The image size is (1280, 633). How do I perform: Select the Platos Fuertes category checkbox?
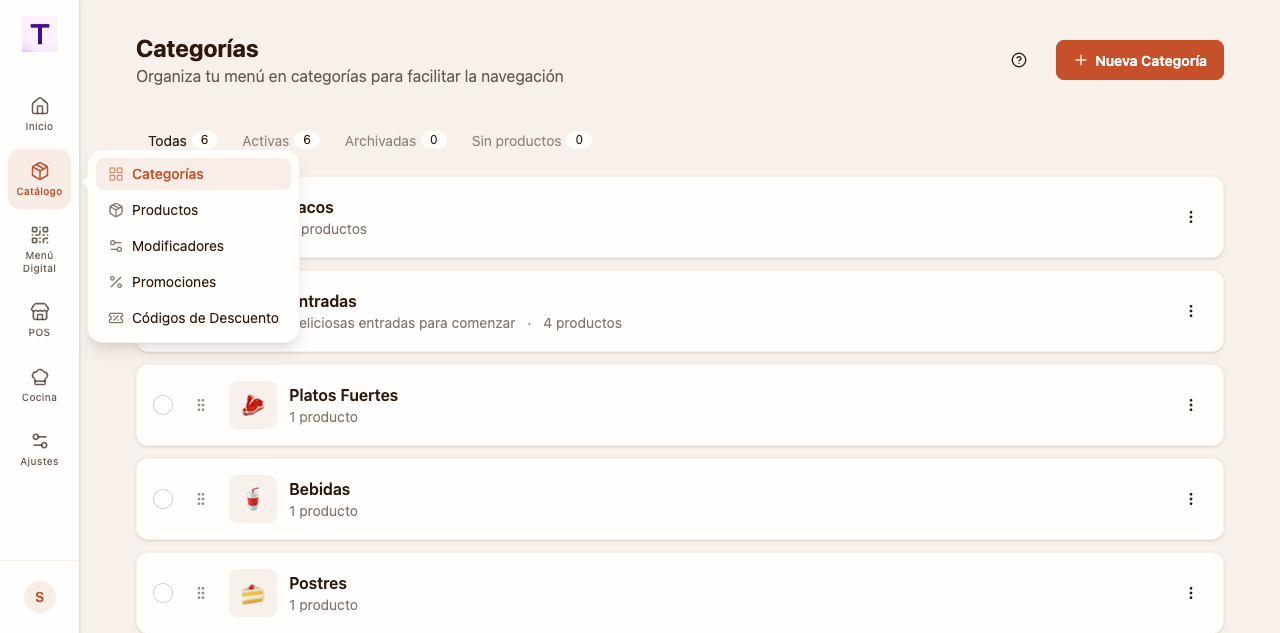tap(163, 405)
